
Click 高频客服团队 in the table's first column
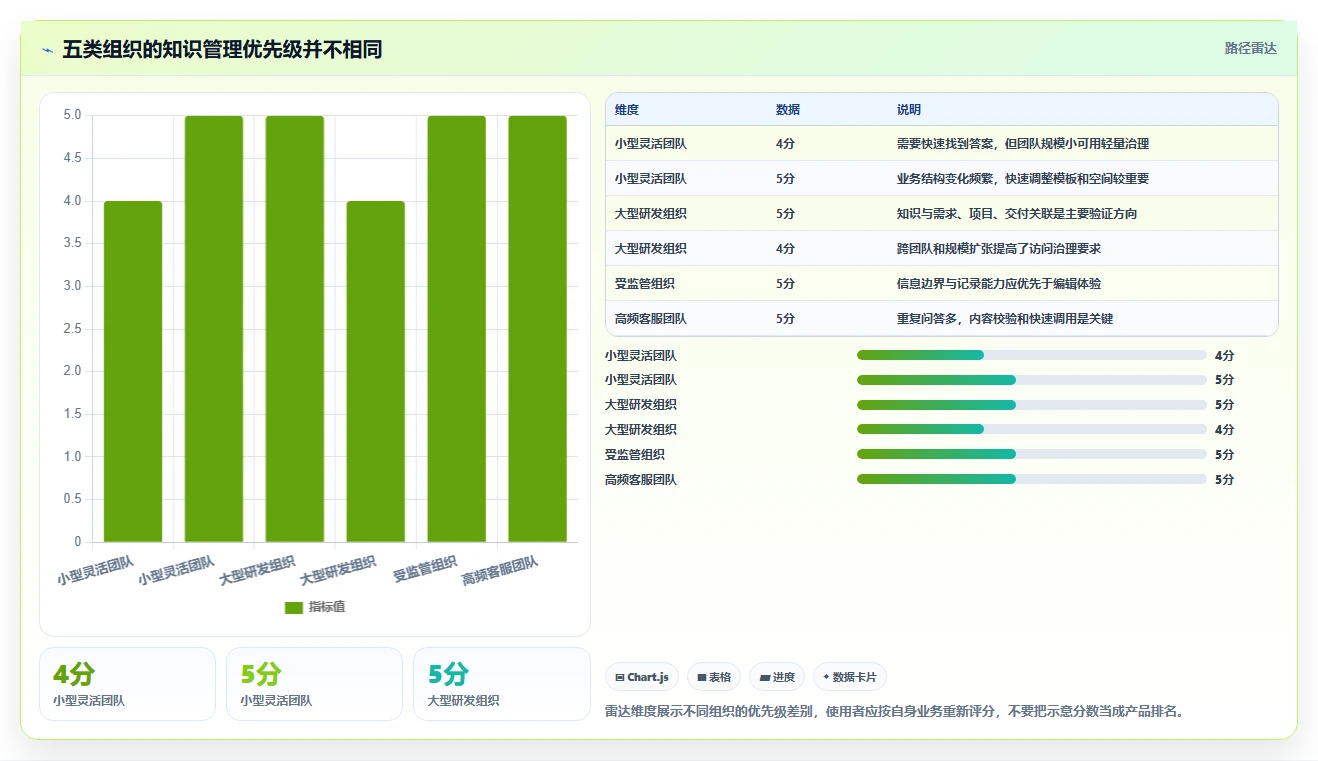coord(651,319)
